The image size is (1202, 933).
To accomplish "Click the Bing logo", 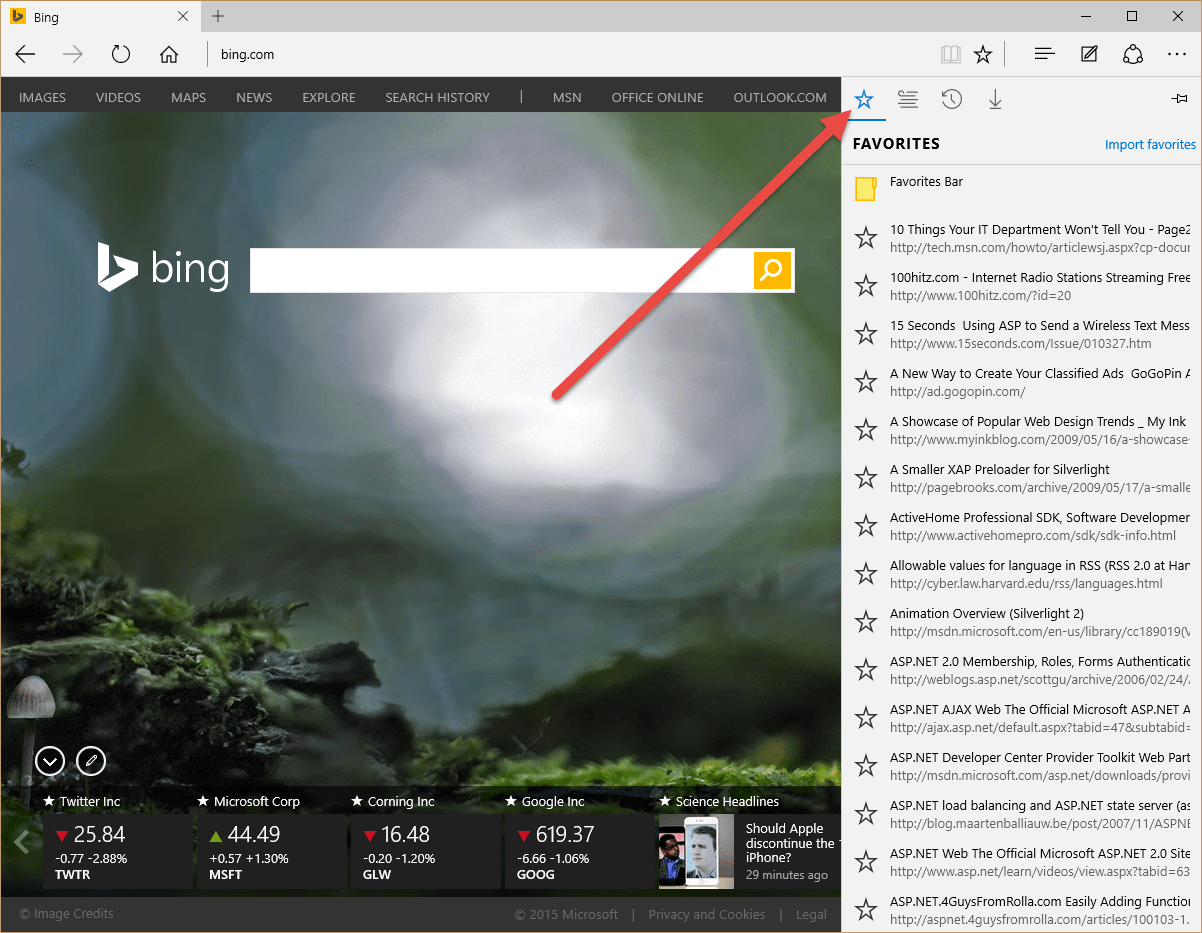I will pos(163,268).
